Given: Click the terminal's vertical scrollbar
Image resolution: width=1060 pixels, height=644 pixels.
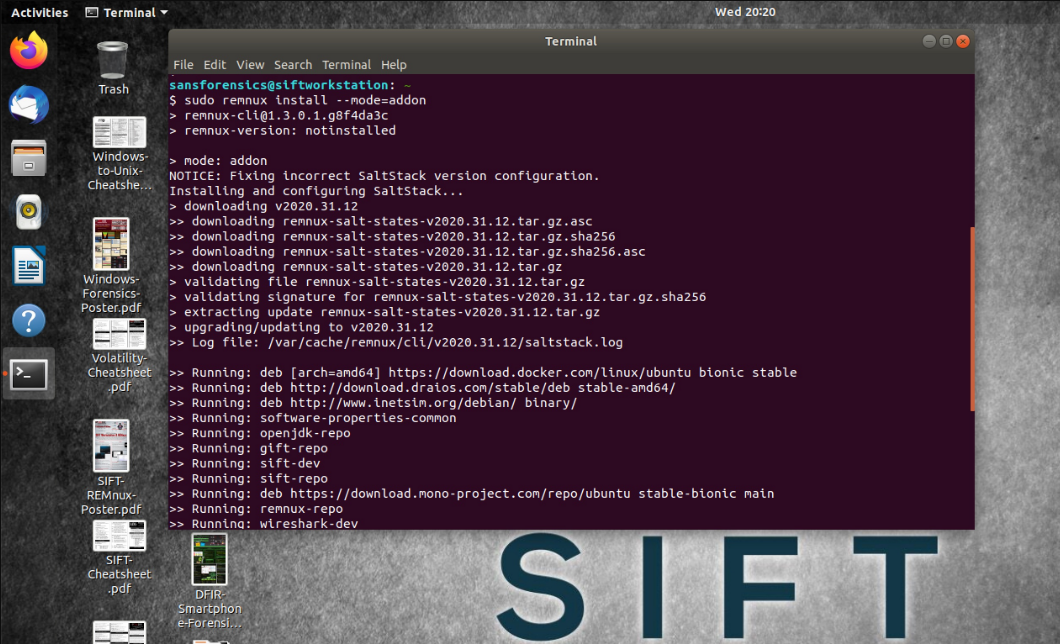Looking at the screenshot, I should (x=971, y=318).
